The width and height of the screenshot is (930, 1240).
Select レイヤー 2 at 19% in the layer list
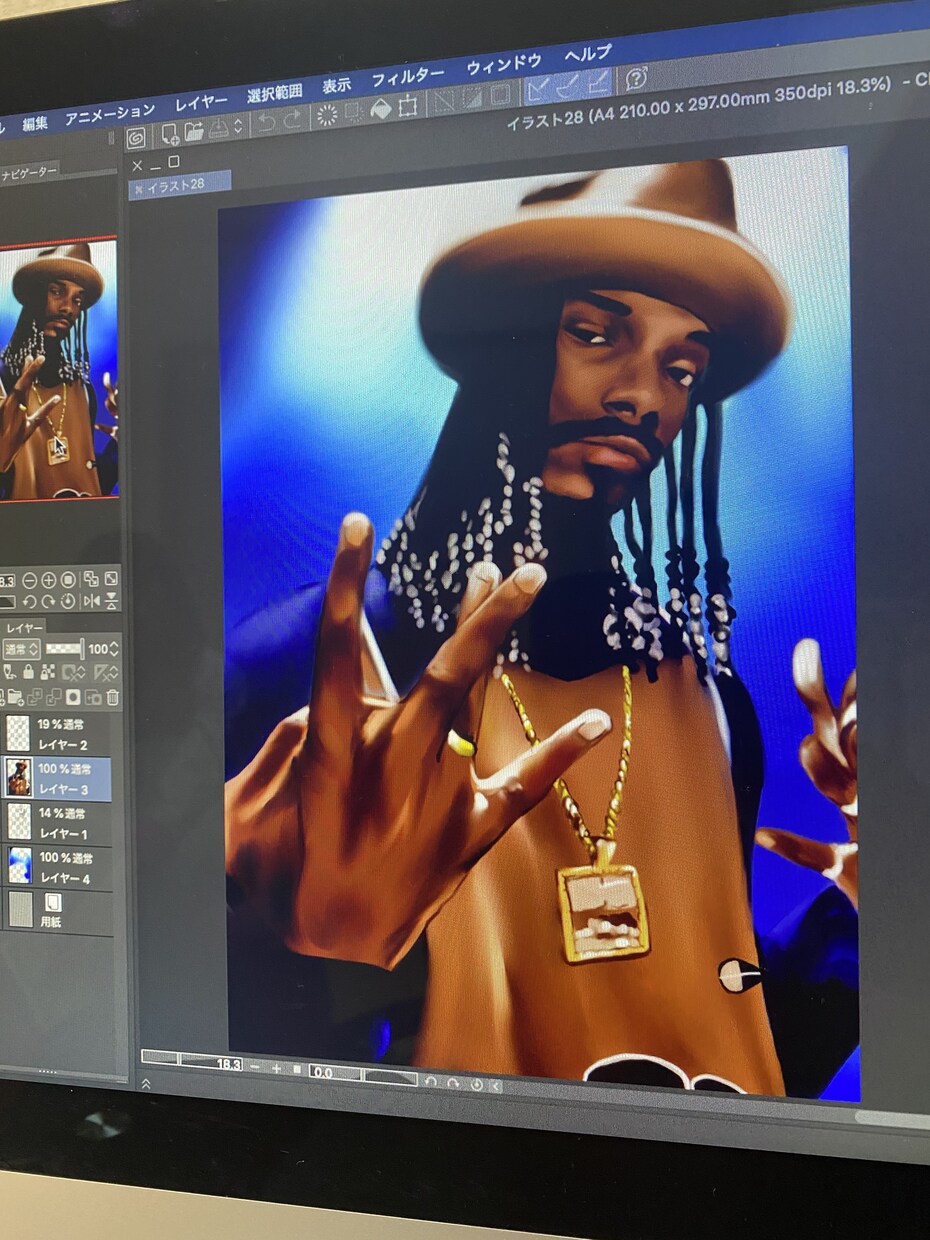[56, 734]
